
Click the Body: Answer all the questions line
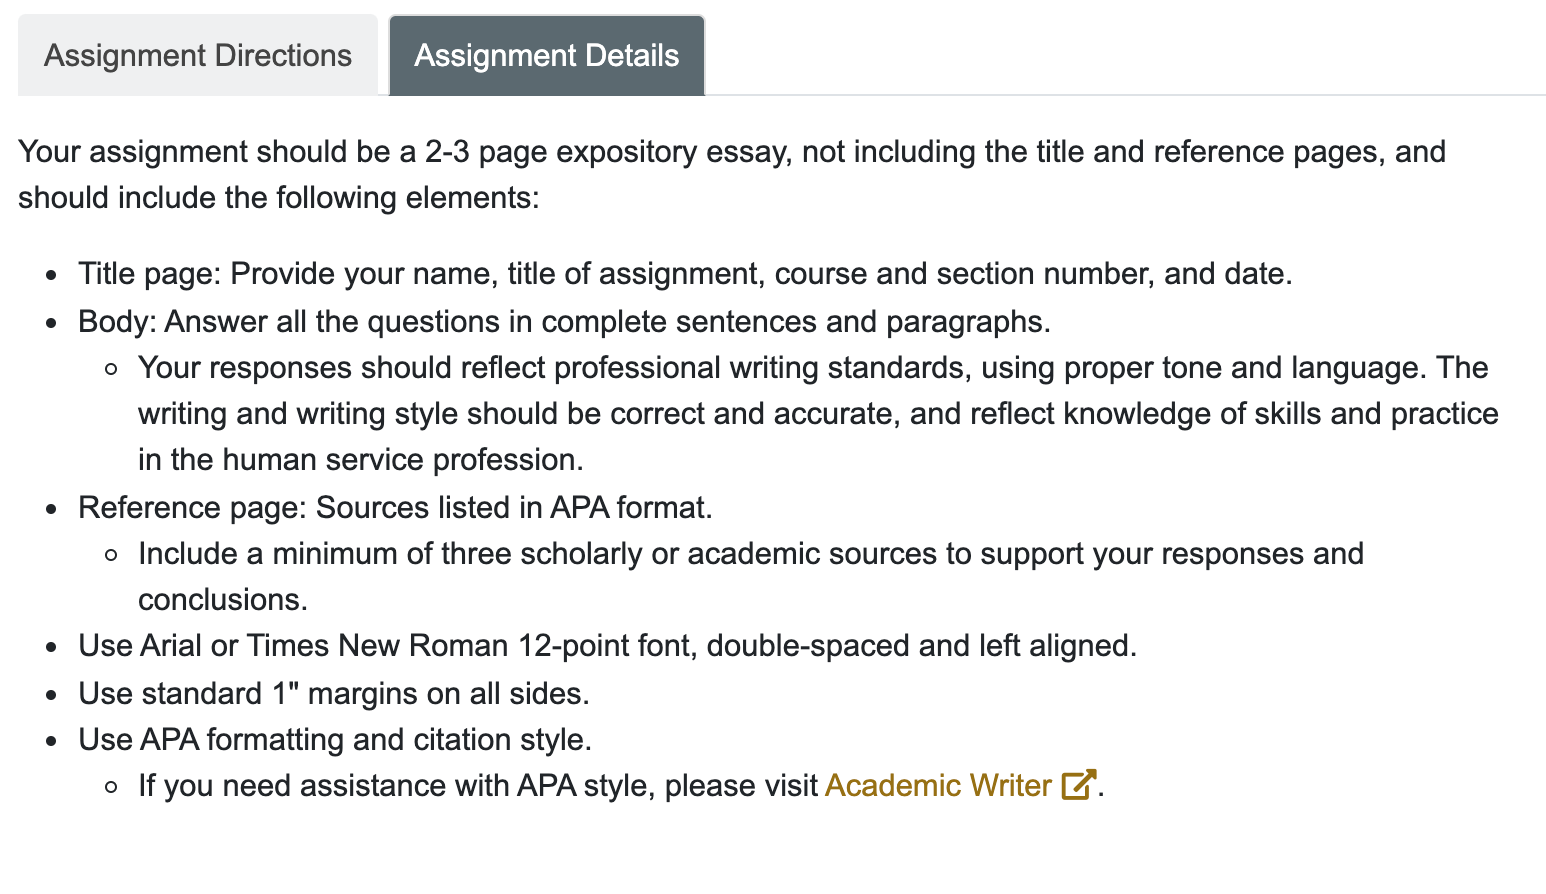(x=565, y=322)
